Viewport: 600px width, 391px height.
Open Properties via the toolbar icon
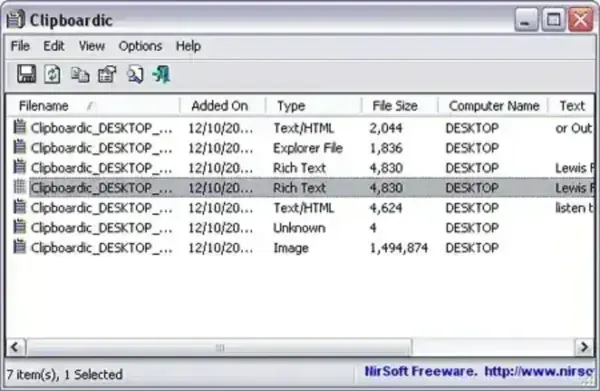107,75
